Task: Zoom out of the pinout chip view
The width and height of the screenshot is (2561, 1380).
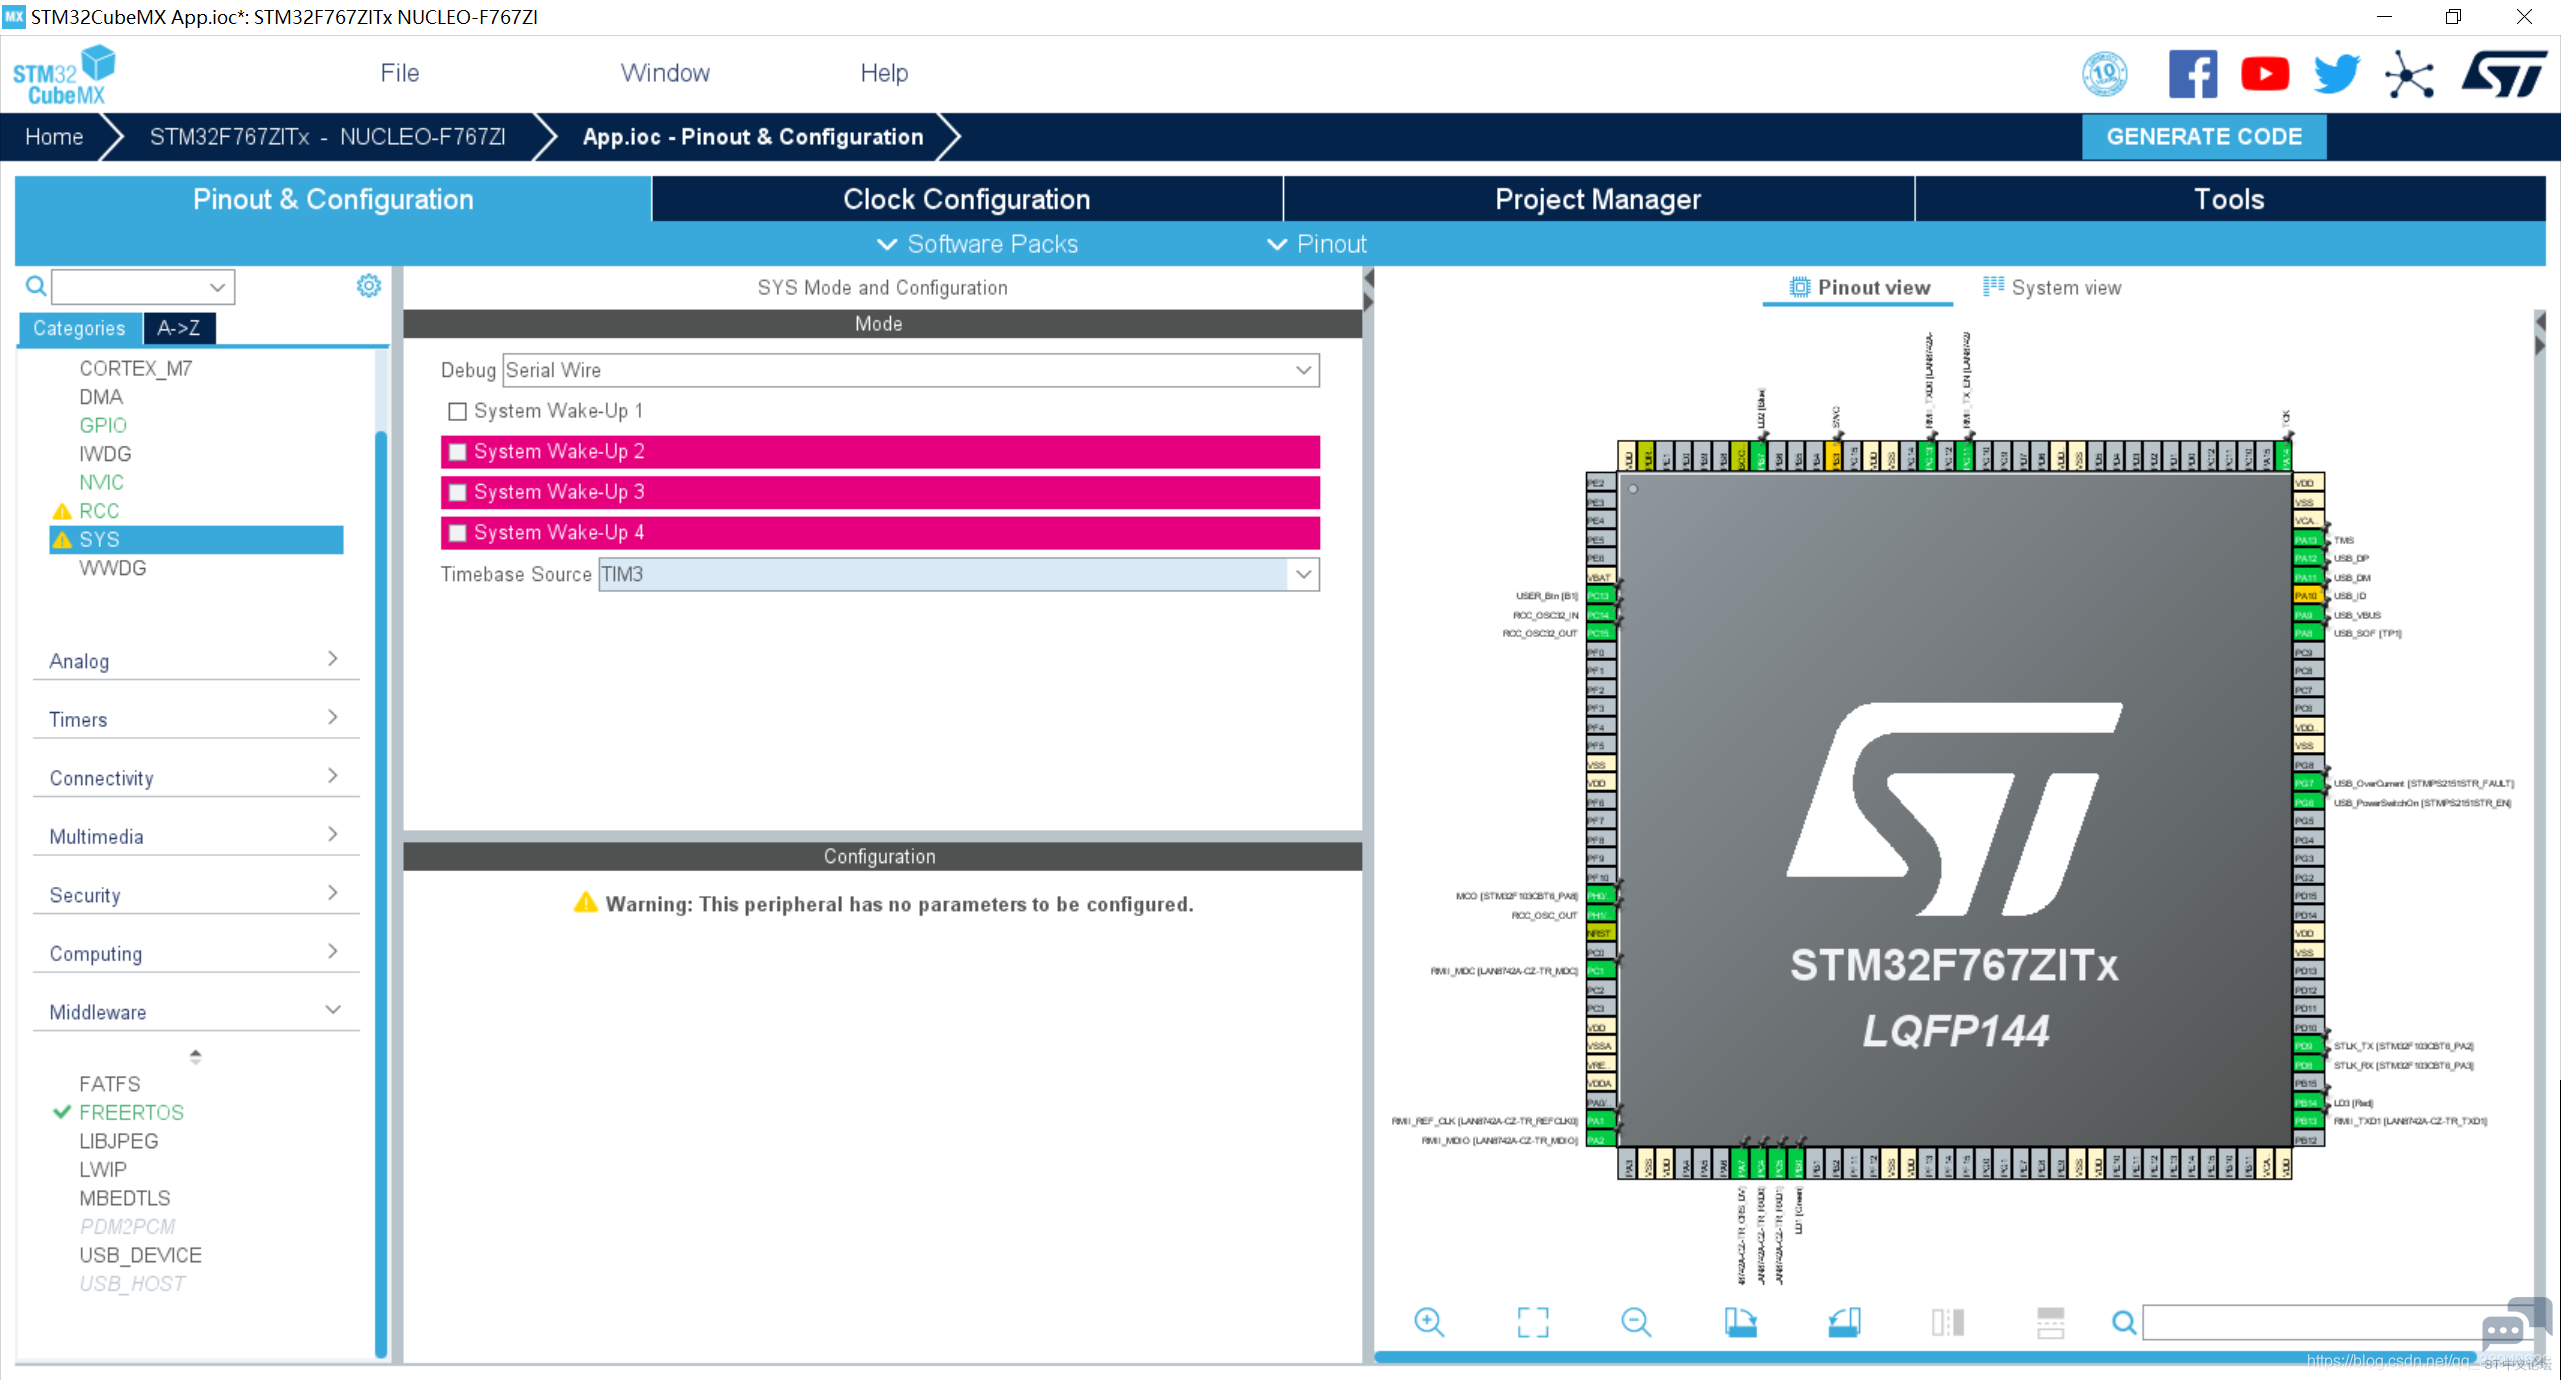Action: [x=1636, y=1322]
